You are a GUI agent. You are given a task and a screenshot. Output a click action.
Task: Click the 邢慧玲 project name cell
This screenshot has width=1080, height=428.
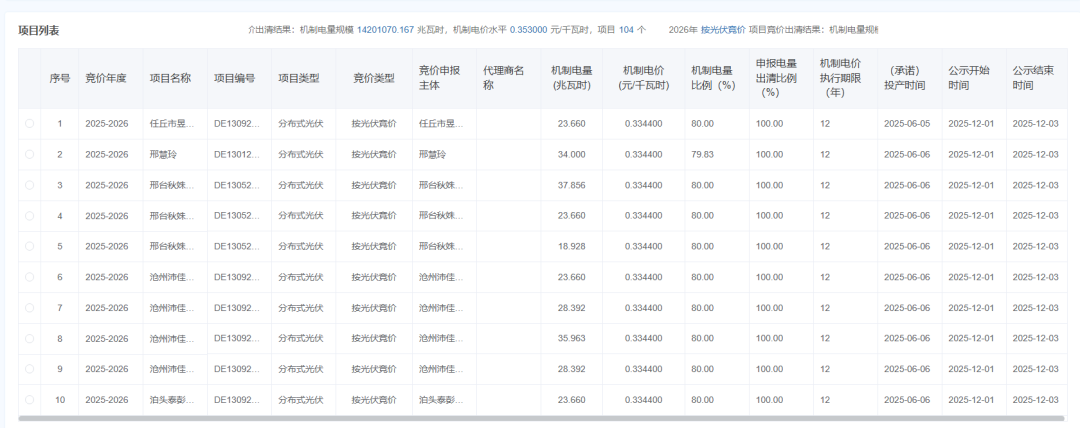tap(165, 154)
